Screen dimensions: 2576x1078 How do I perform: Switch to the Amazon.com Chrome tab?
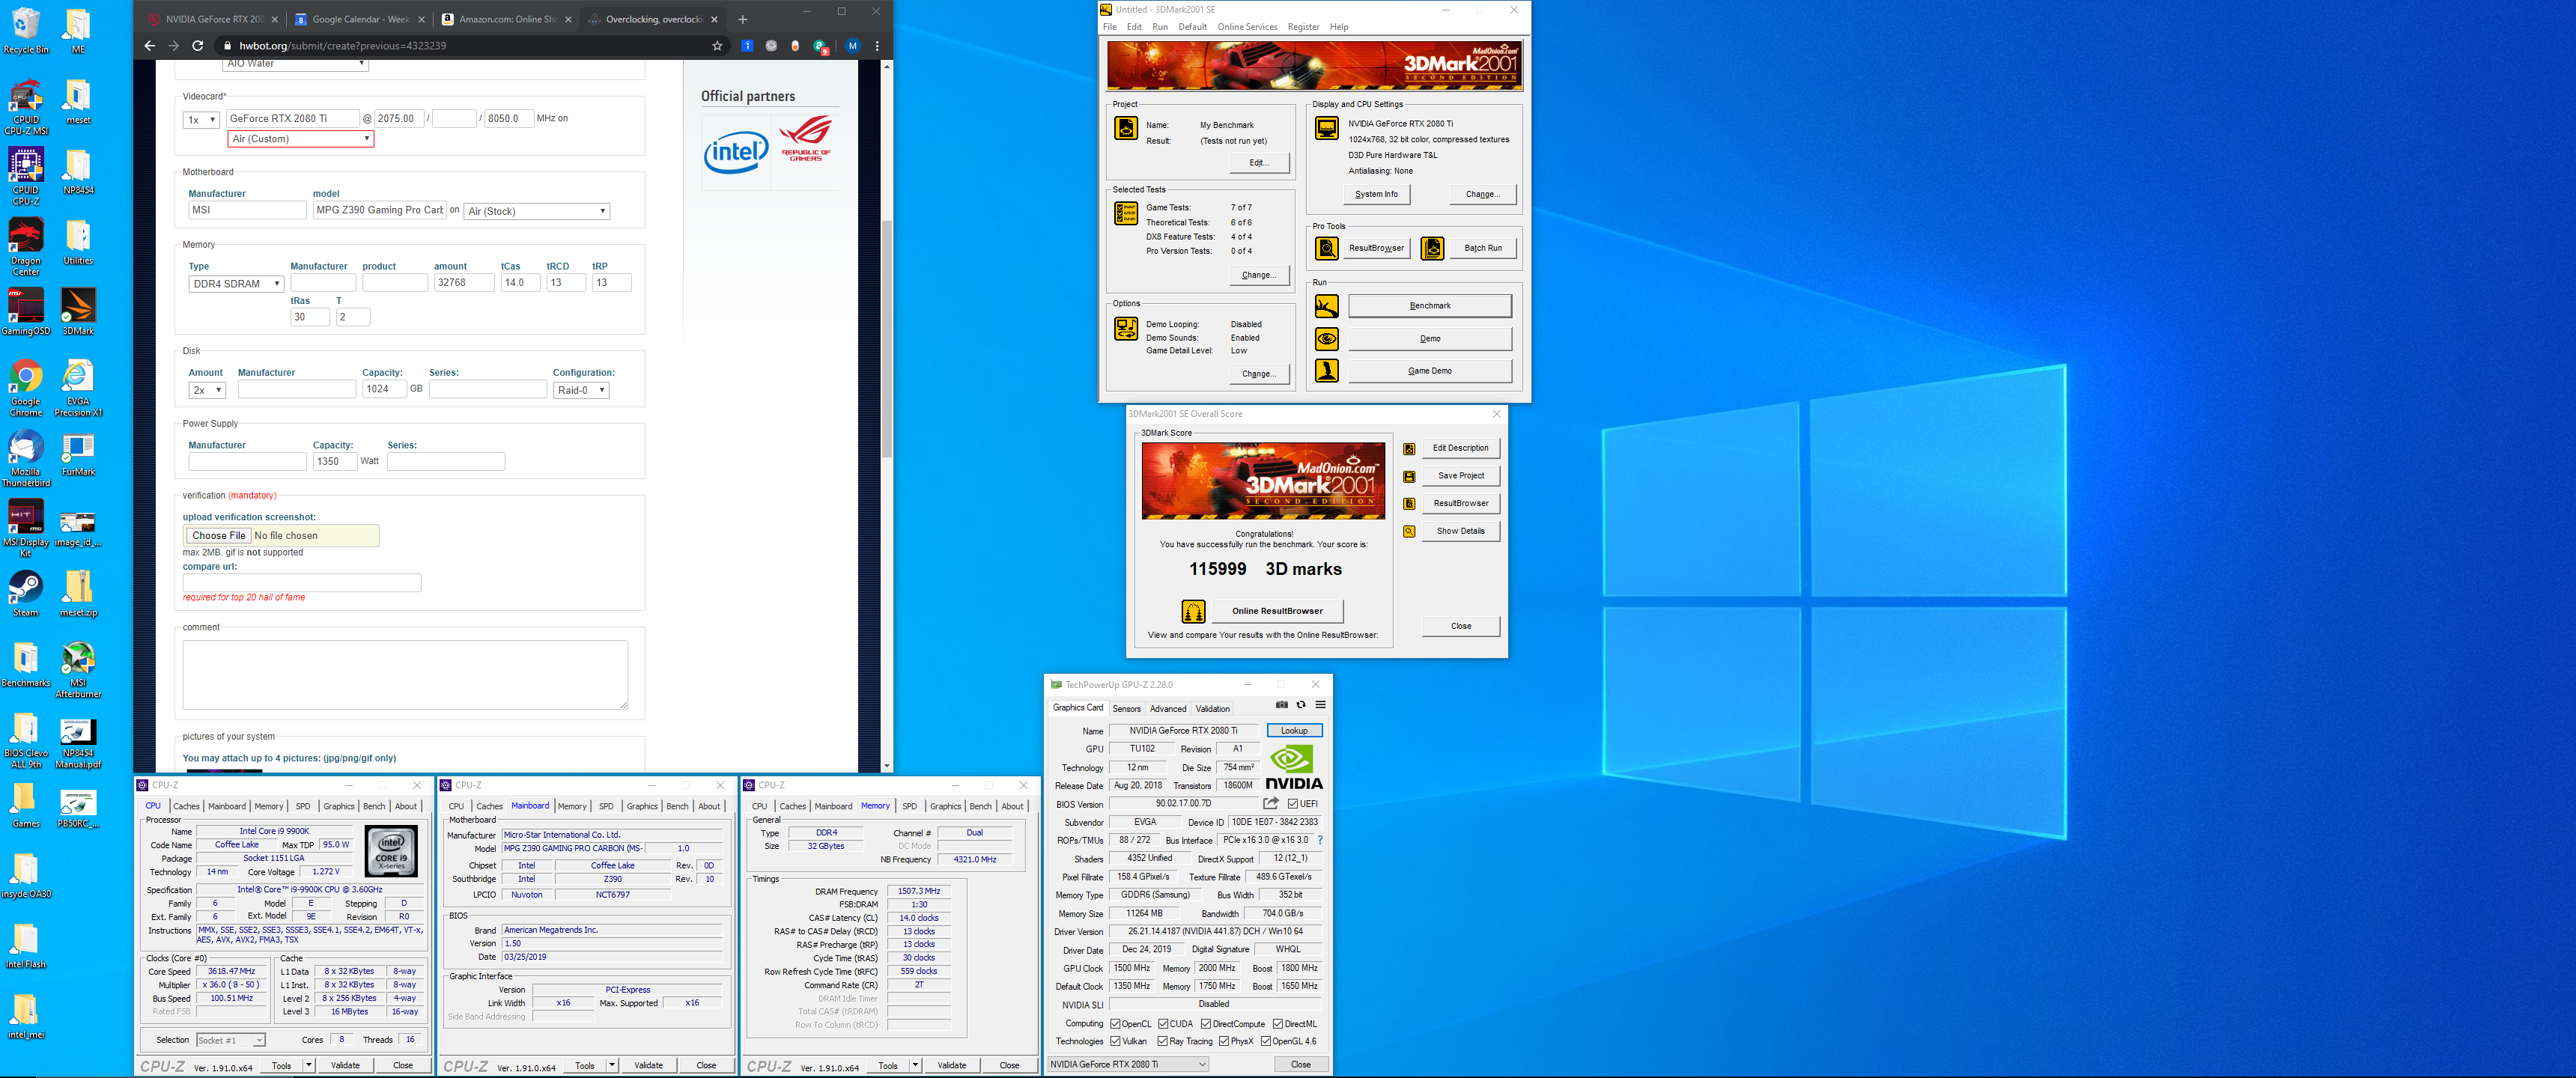pyautogui.click(x=506, y=19)
